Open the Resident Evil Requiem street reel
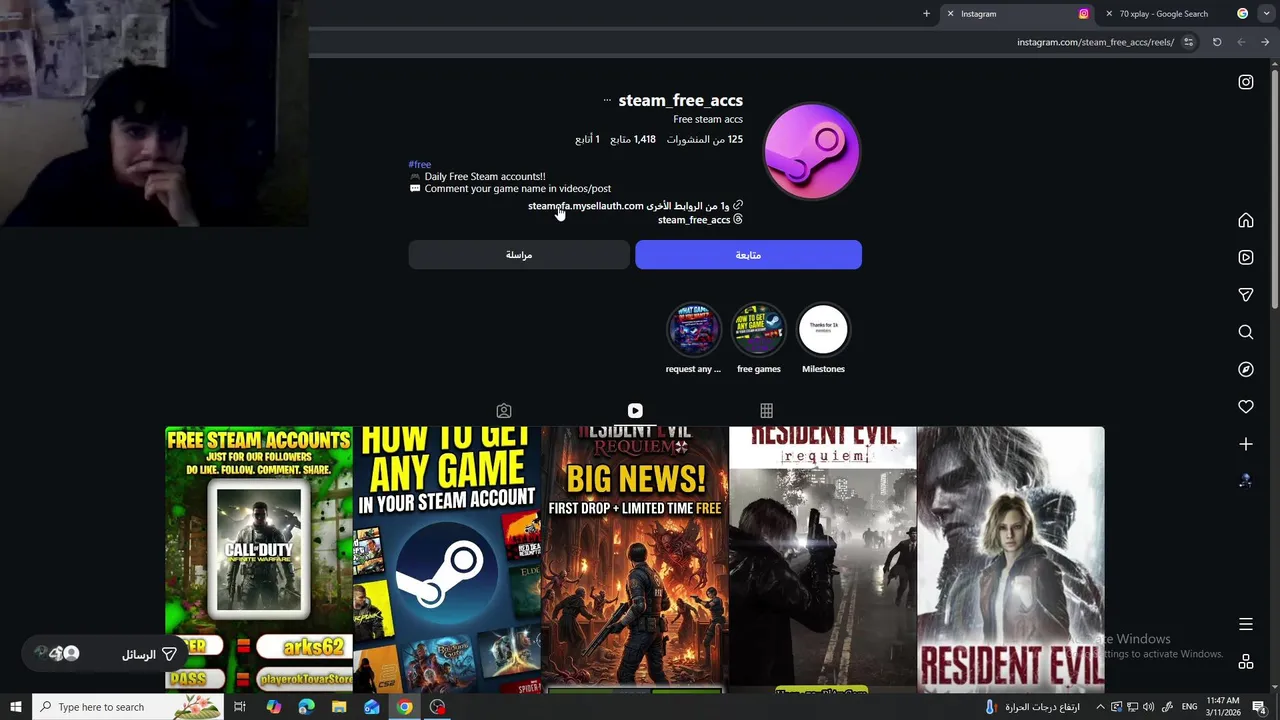Screen dimensions: 1280x720 823,559
